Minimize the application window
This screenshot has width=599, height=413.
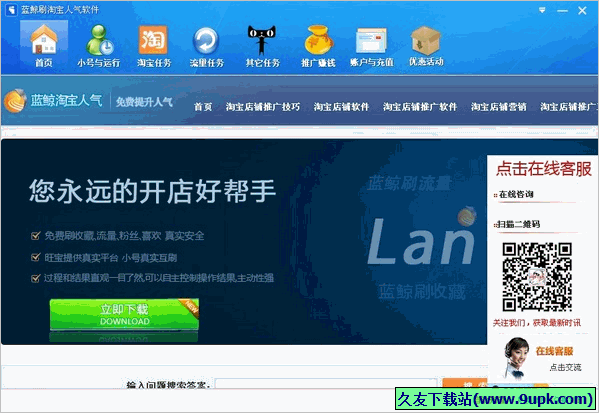tap(562, 11)
